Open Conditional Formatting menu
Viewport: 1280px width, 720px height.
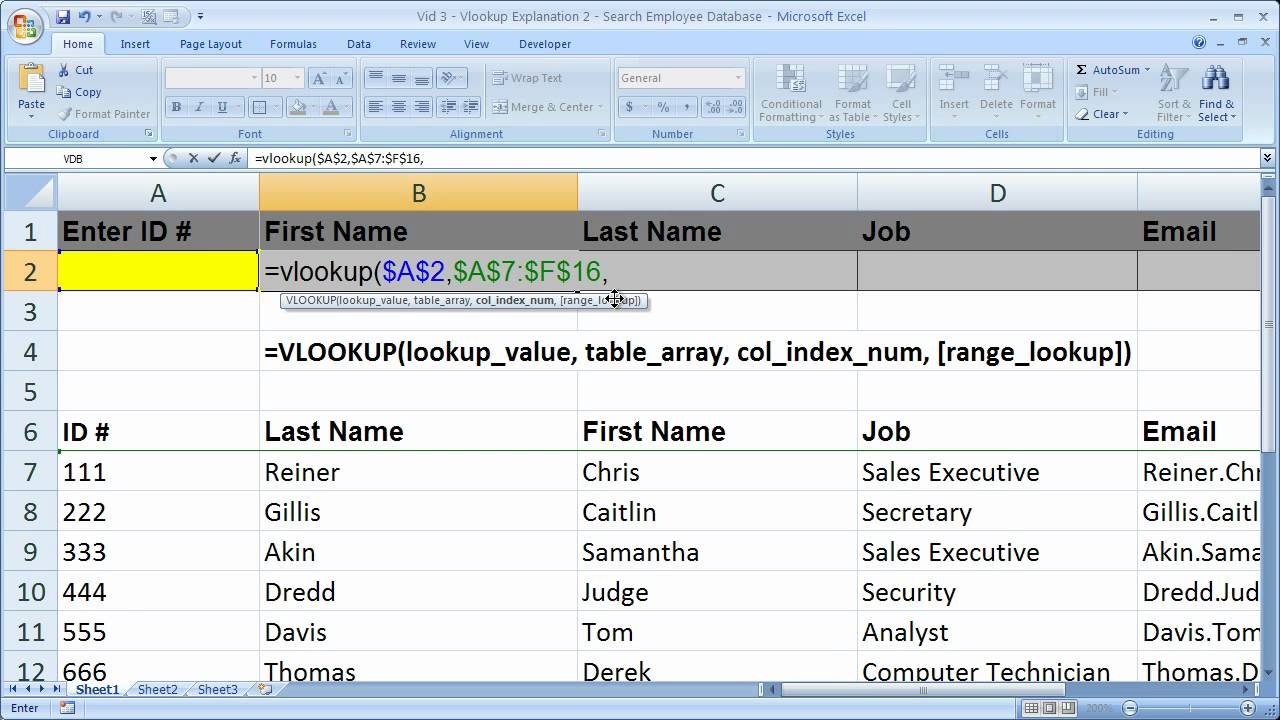tap(791, 94)
